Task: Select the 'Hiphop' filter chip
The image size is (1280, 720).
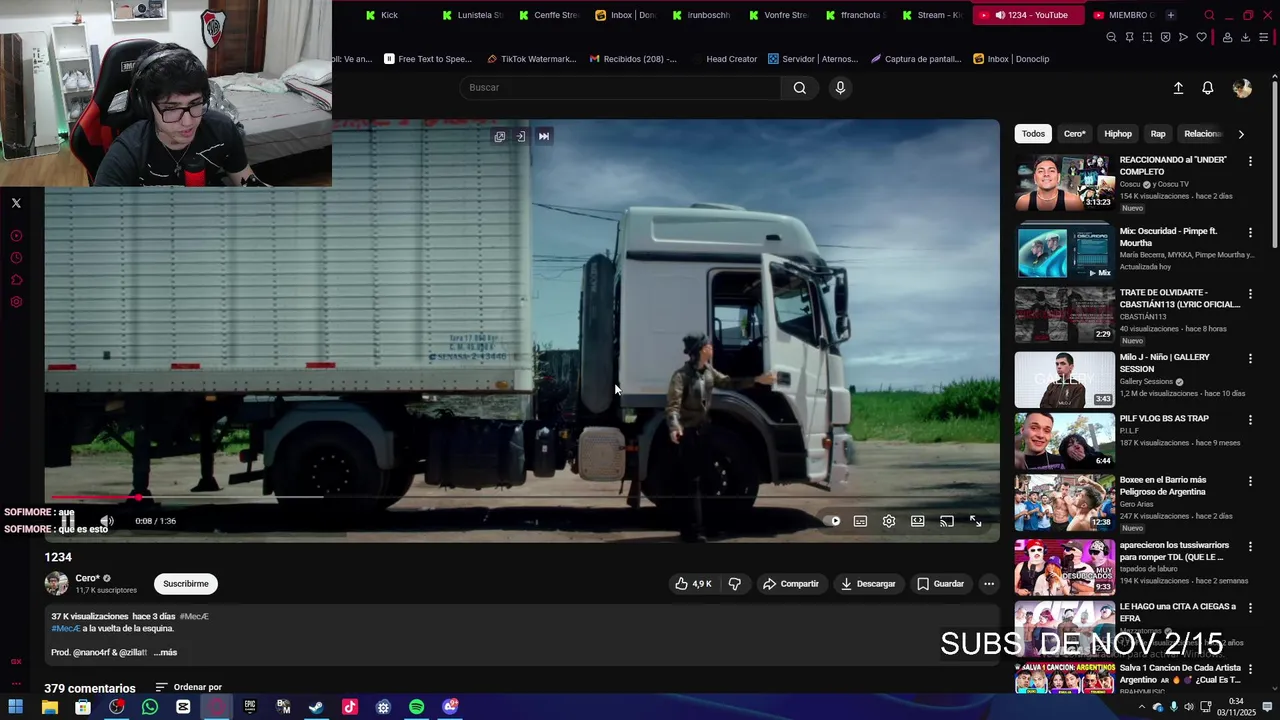Action: click(x=1118, y=134)
